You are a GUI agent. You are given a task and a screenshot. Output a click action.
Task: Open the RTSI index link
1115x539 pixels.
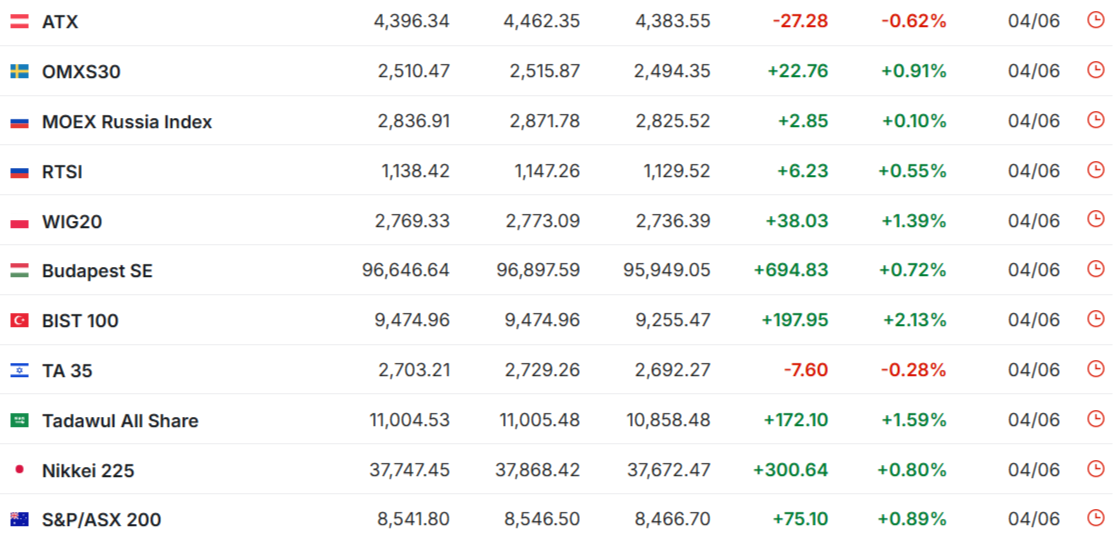pos(62,171)
